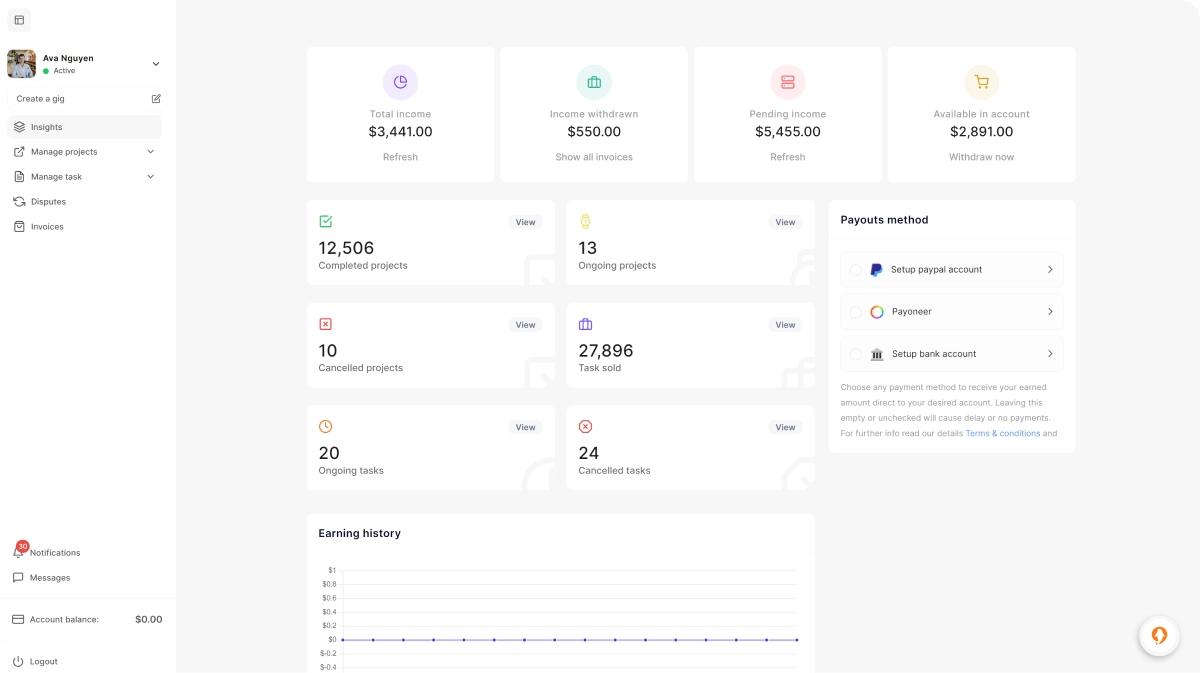Image resolution: width=1200 pixels, height=673 pixels.
Task: Click the Income withdrawn briefcase icon
Action: tap(594, 82)
